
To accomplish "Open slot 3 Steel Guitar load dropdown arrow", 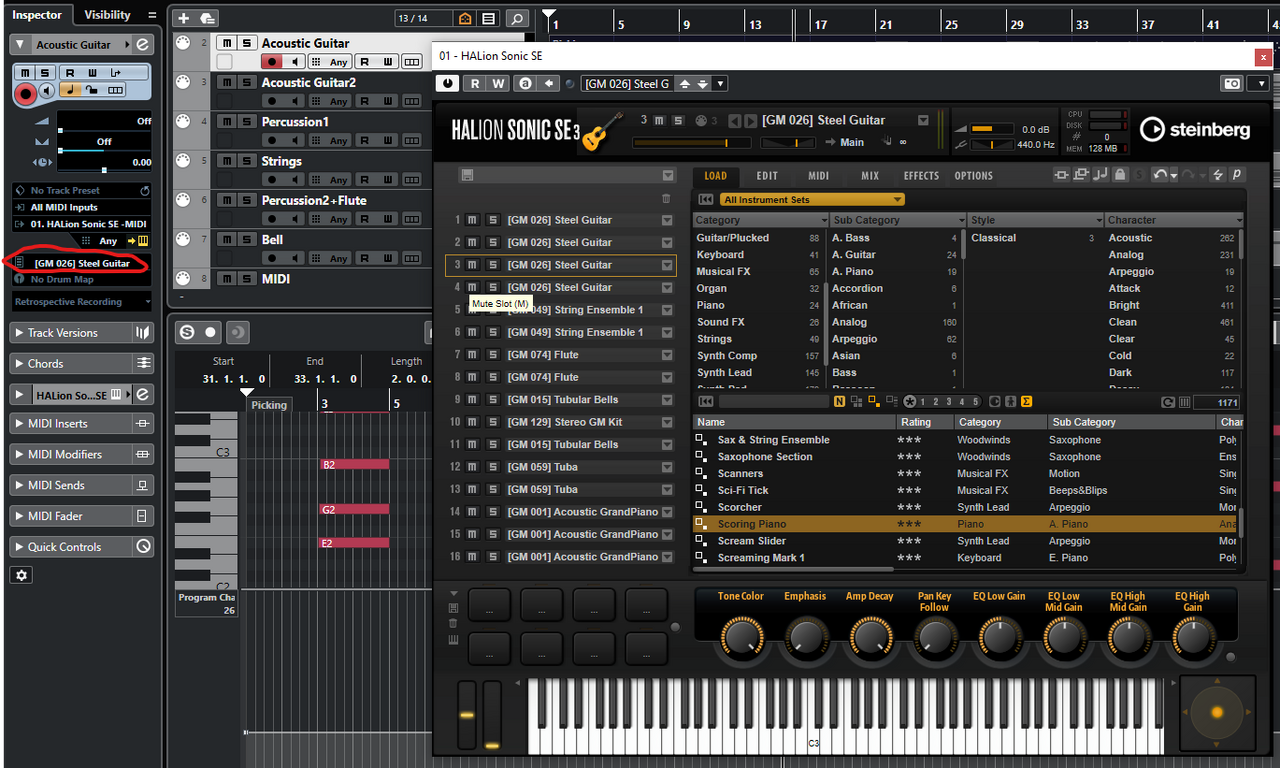I will tap(667, 265).
